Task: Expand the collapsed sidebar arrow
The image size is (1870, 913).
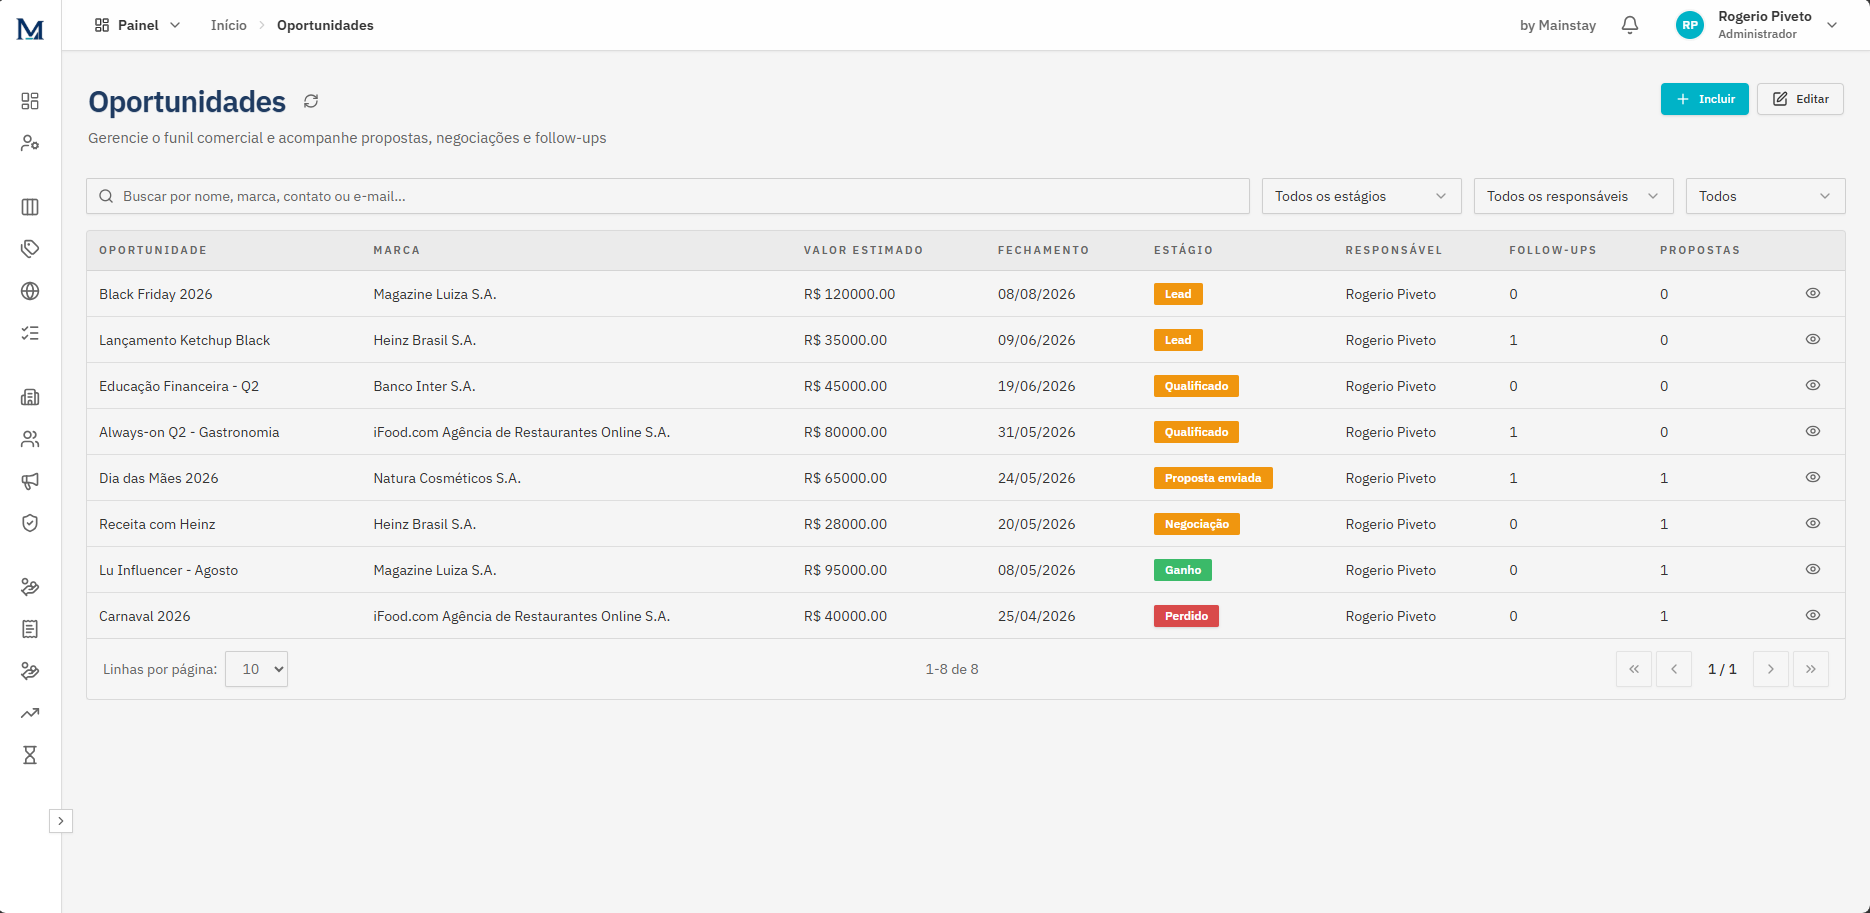Action: point(61,821)
